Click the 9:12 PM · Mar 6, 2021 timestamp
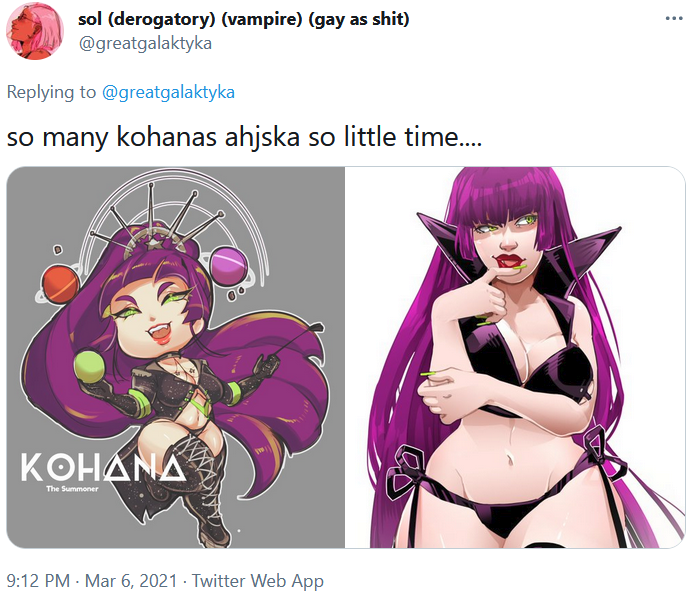Viewport: 690px width, 593px height. point(92,580)
